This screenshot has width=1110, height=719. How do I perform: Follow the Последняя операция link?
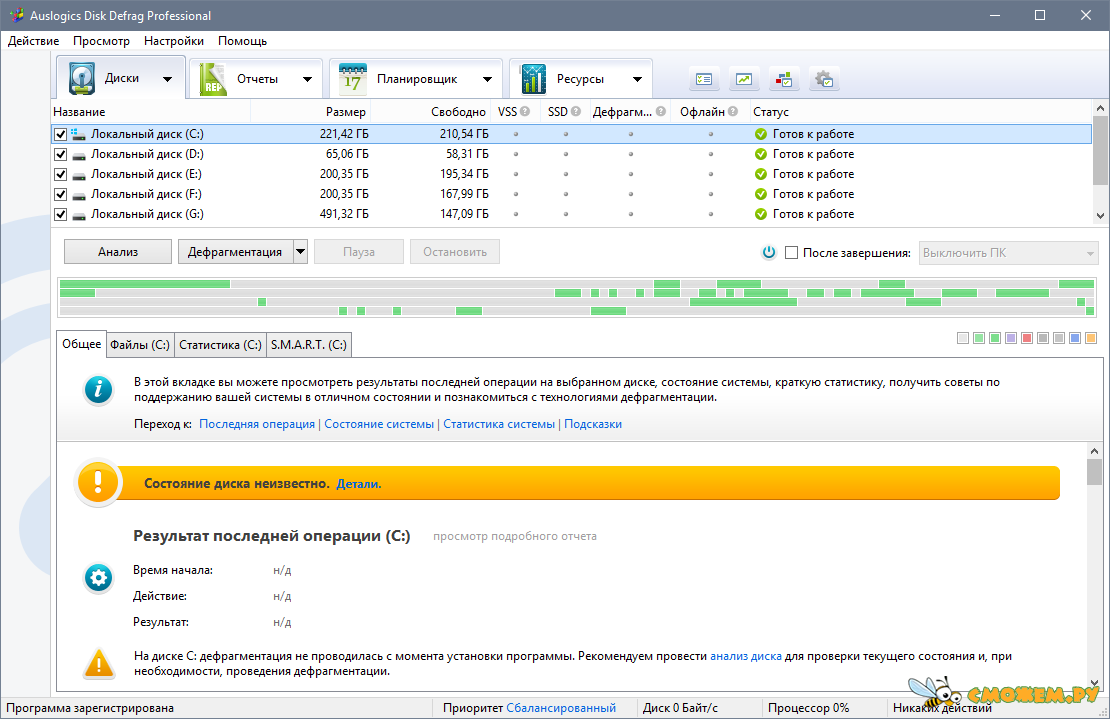(x=257, y=424)
